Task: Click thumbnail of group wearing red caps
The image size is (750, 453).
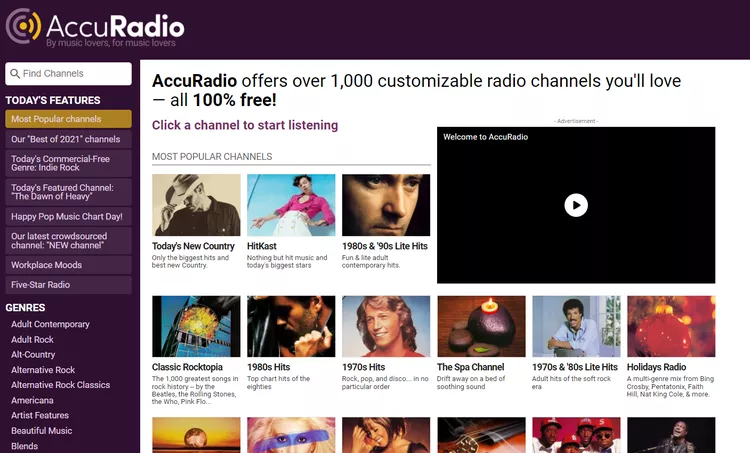Action: coord(576,435)
